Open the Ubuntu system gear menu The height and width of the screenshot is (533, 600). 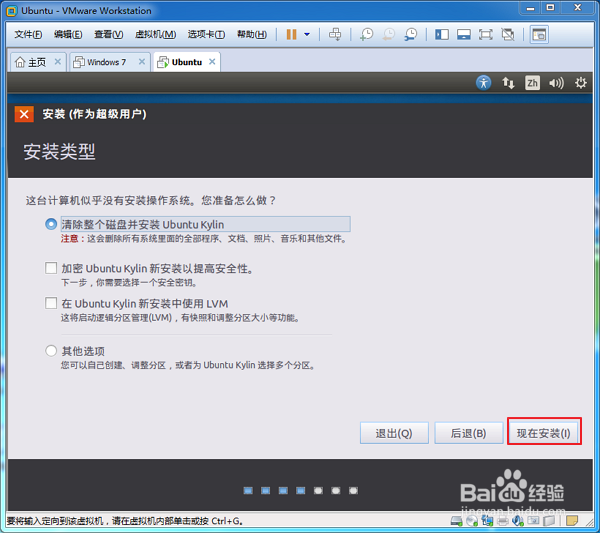click(580, 83)
